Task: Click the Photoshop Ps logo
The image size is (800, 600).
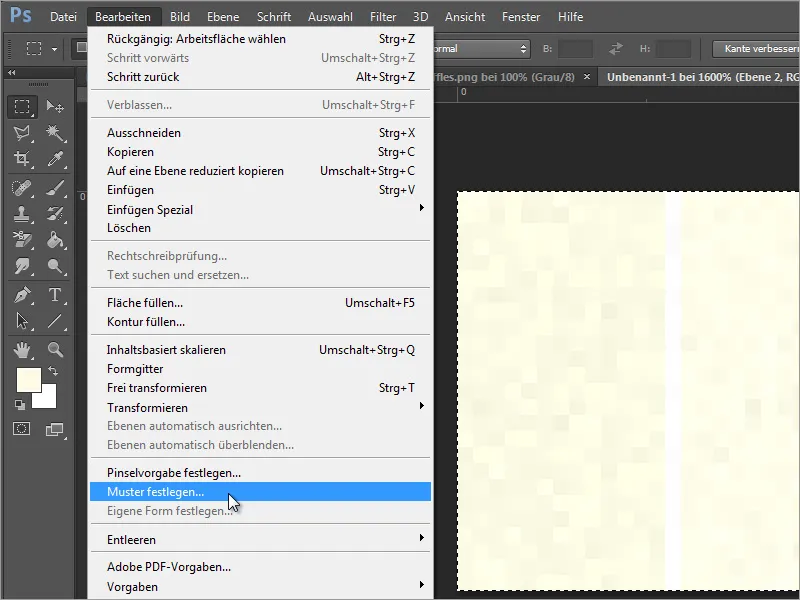Action: [21, 15]
